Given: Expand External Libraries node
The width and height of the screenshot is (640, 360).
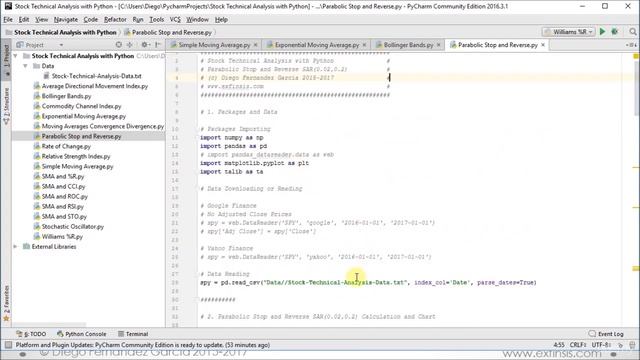Looking at the screenshot, I should [16, 247].
